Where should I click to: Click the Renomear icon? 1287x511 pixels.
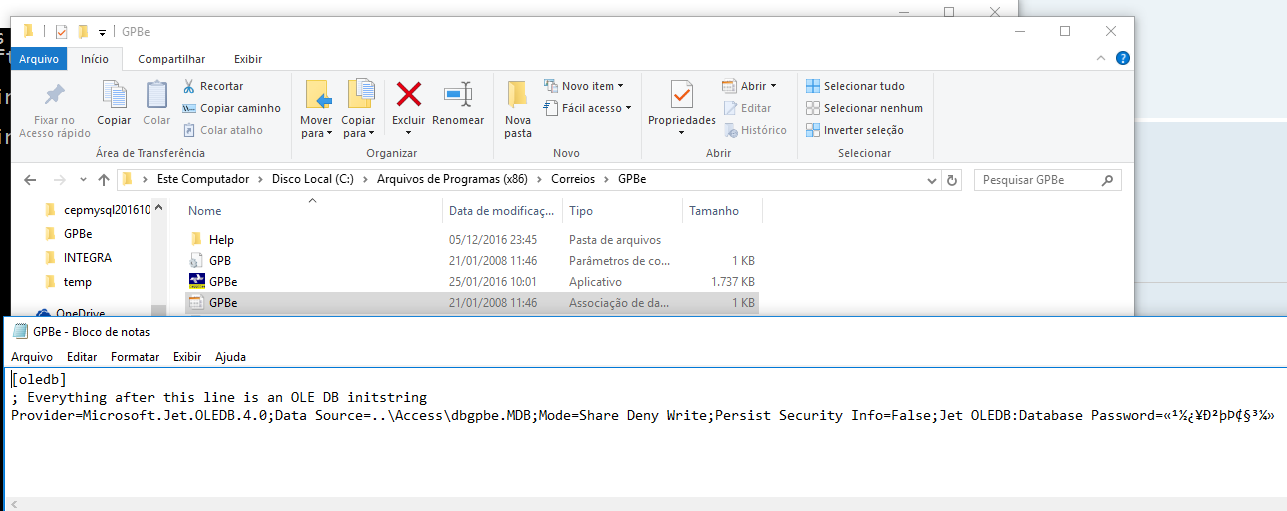click(x=458, y=95)
